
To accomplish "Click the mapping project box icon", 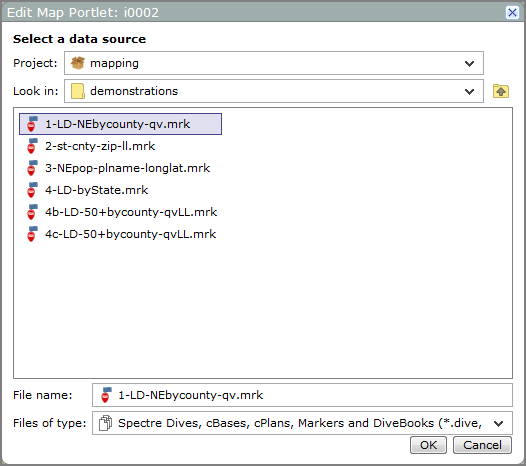I will (77, 63).
